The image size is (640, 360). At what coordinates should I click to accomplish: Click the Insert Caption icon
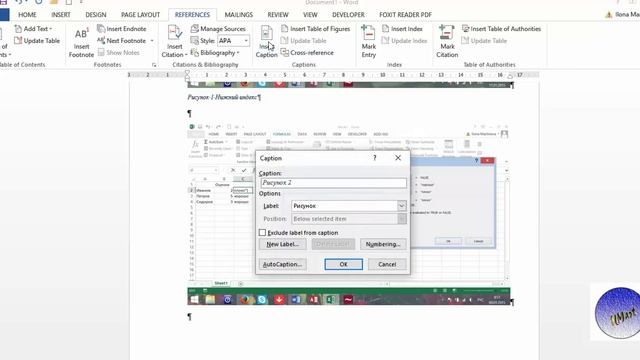click(267, 41)
